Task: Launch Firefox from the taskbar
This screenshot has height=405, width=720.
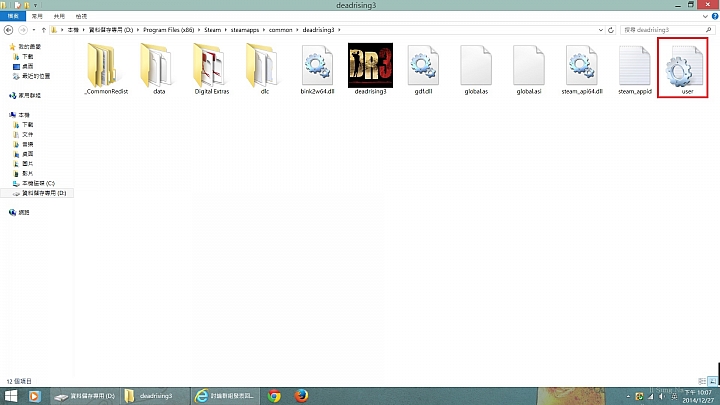Action: 301,396
